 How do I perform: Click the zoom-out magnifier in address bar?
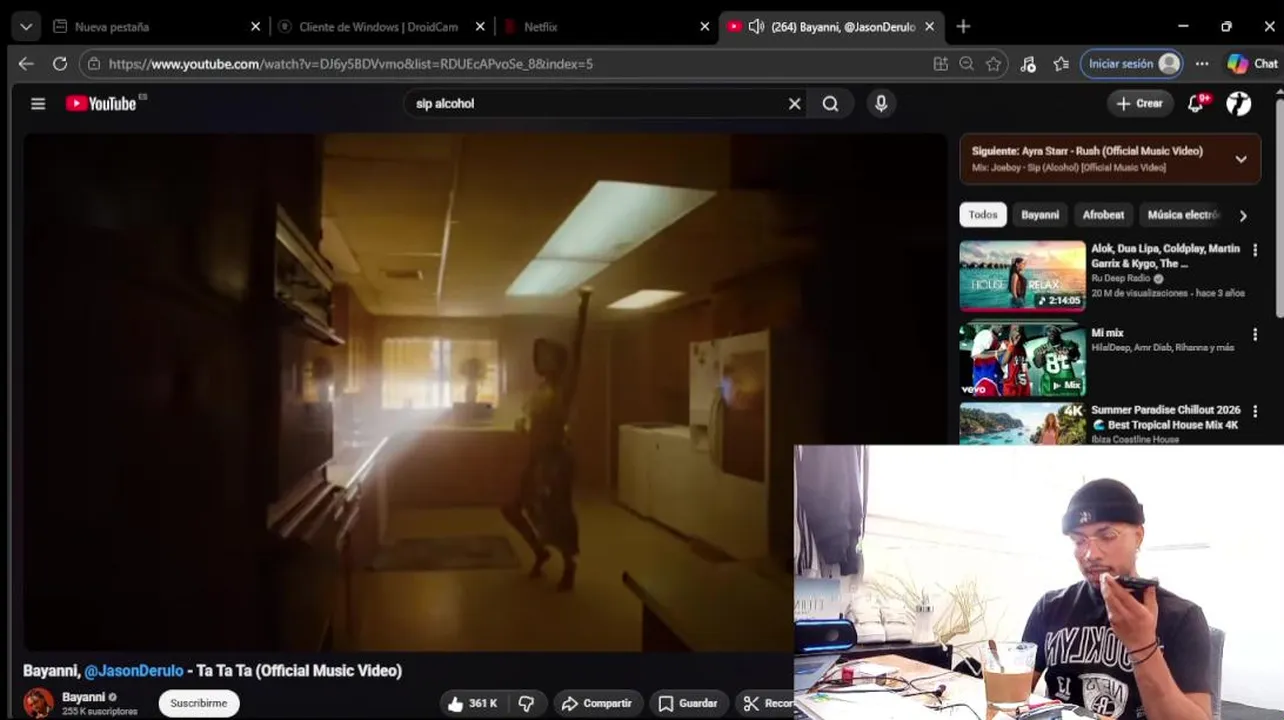[966, 63]
